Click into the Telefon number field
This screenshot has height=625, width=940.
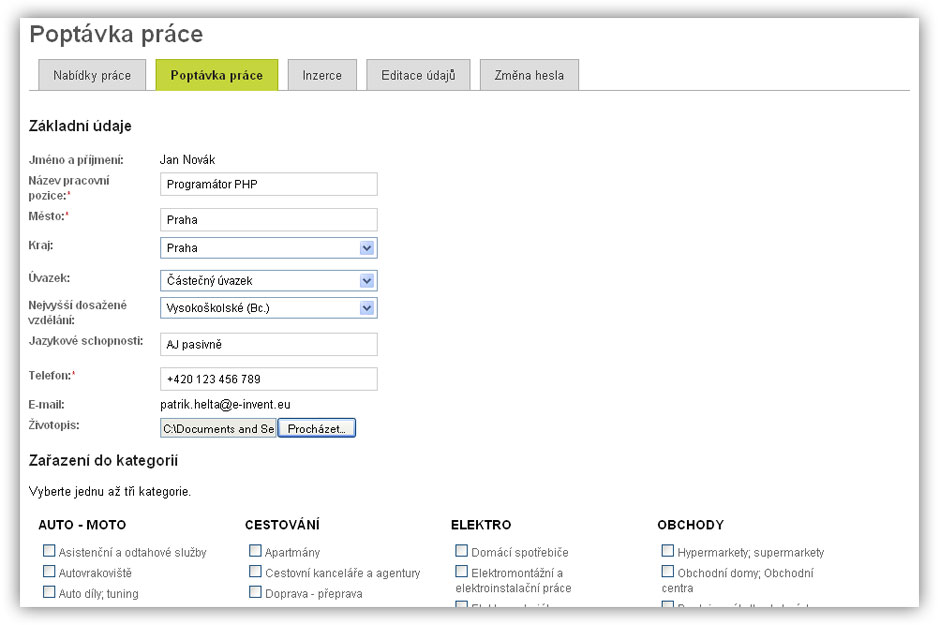(268, 379)
